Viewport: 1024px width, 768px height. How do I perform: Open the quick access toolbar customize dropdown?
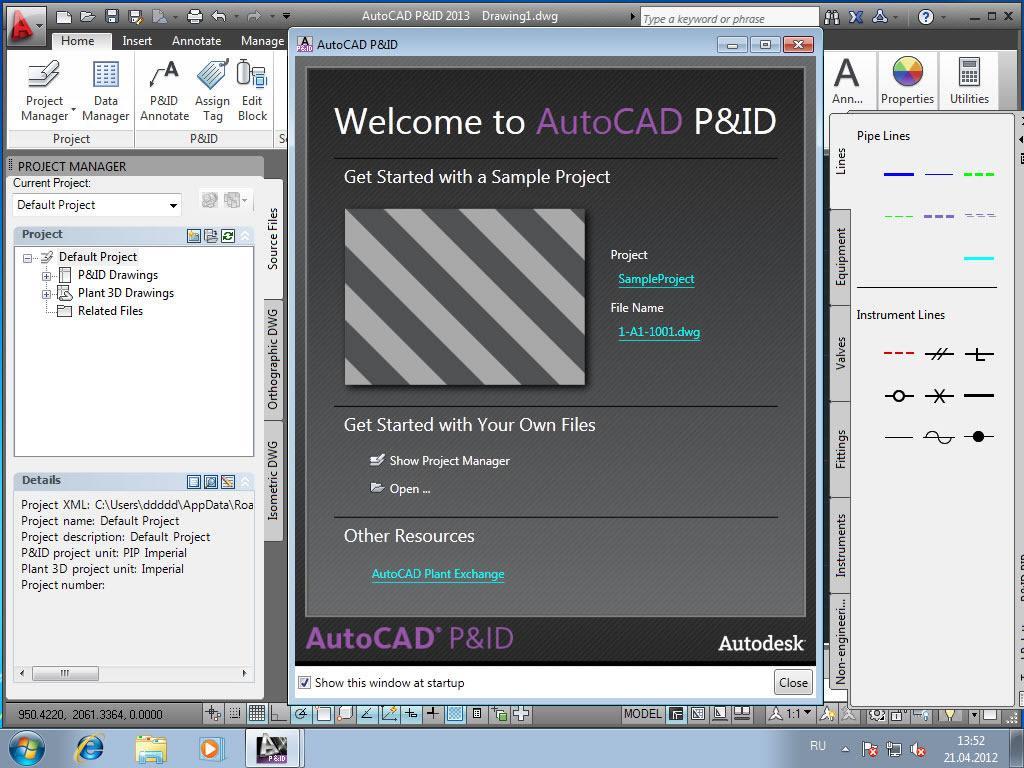click(286, 16)
